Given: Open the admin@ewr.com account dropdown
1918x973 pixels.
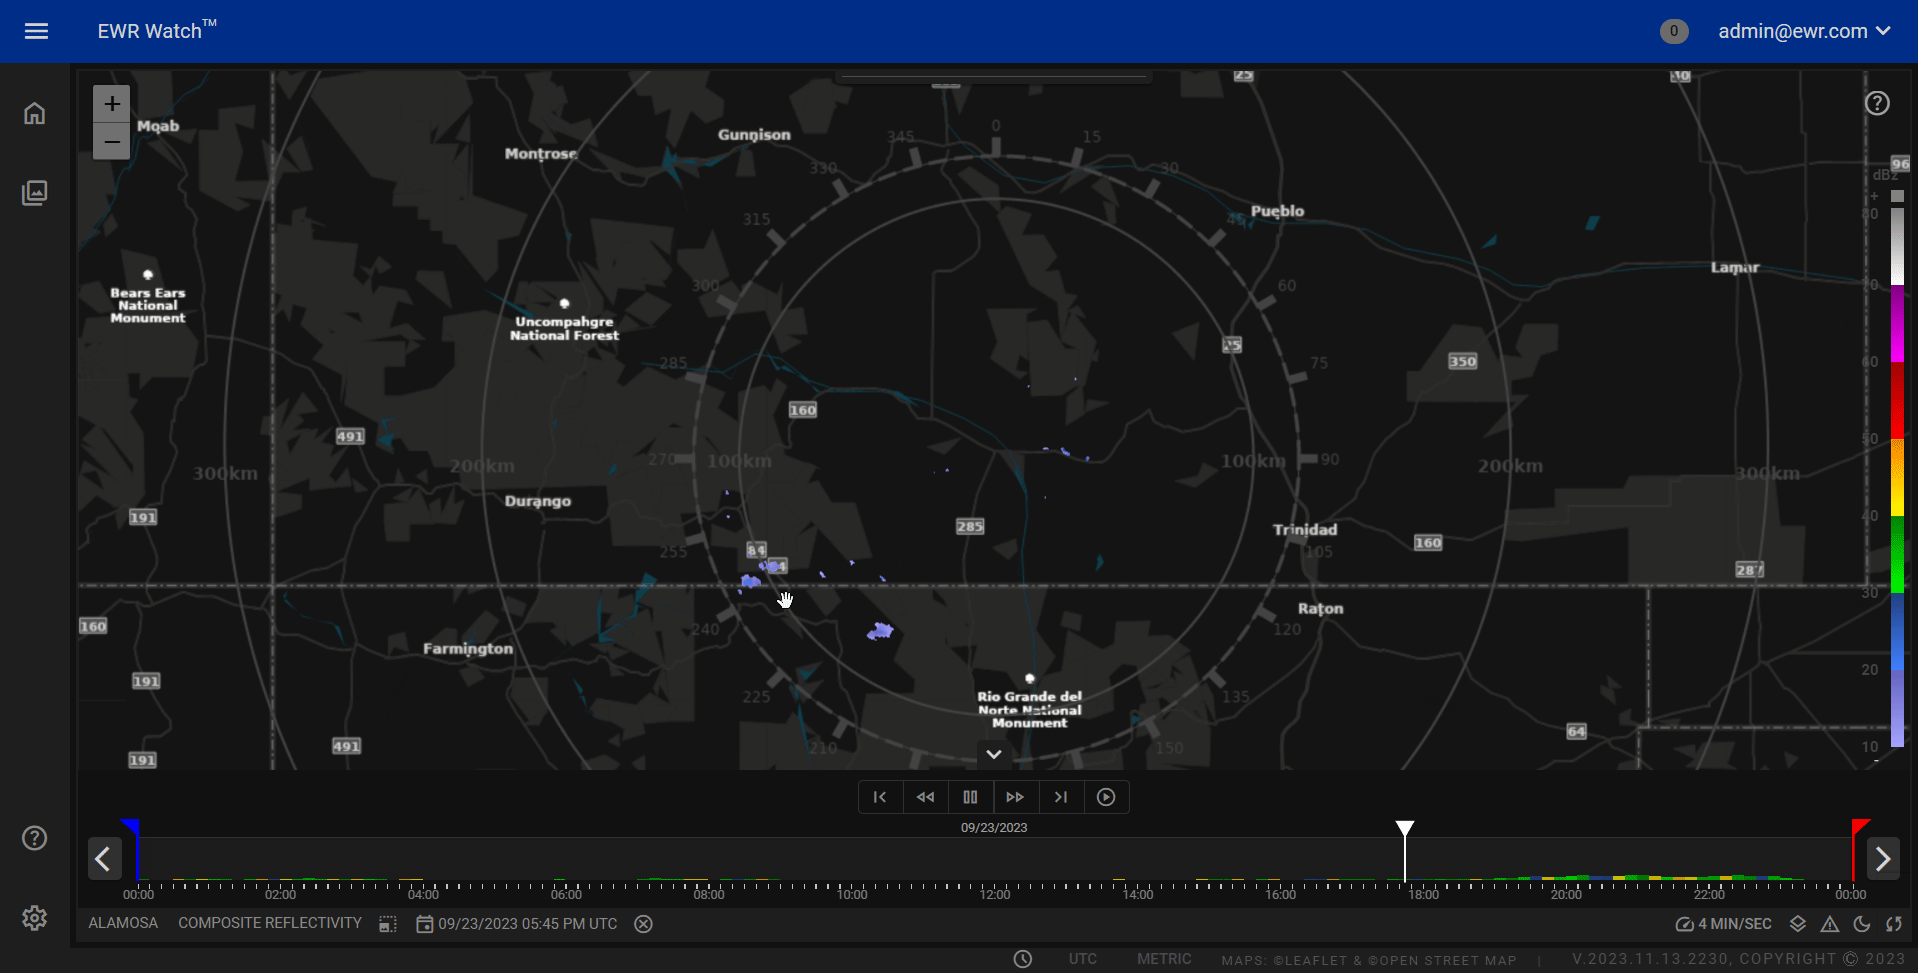Looking at the screenshot, I should pos(1804,31).
